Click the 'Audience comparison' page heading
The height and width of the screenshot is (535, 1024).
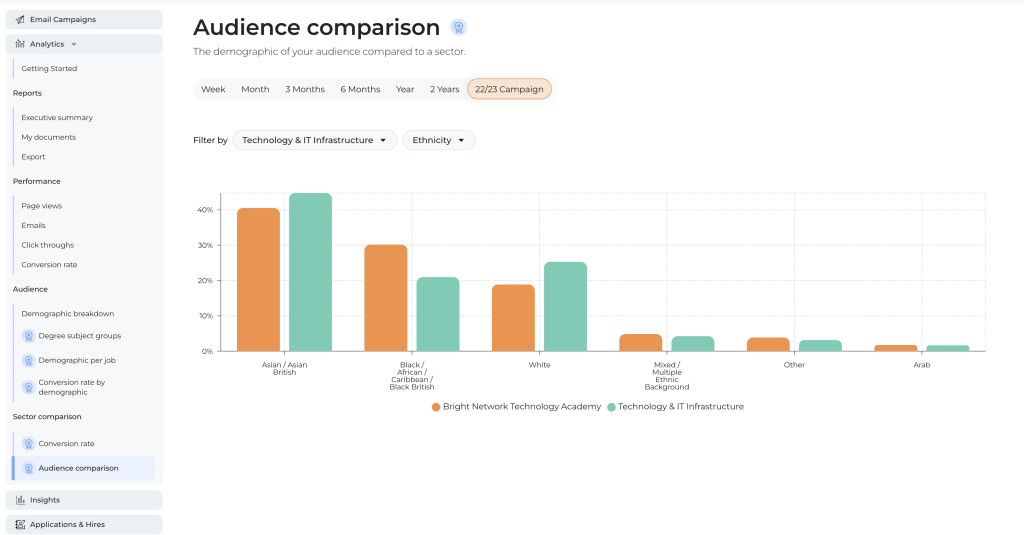[317, 27]
